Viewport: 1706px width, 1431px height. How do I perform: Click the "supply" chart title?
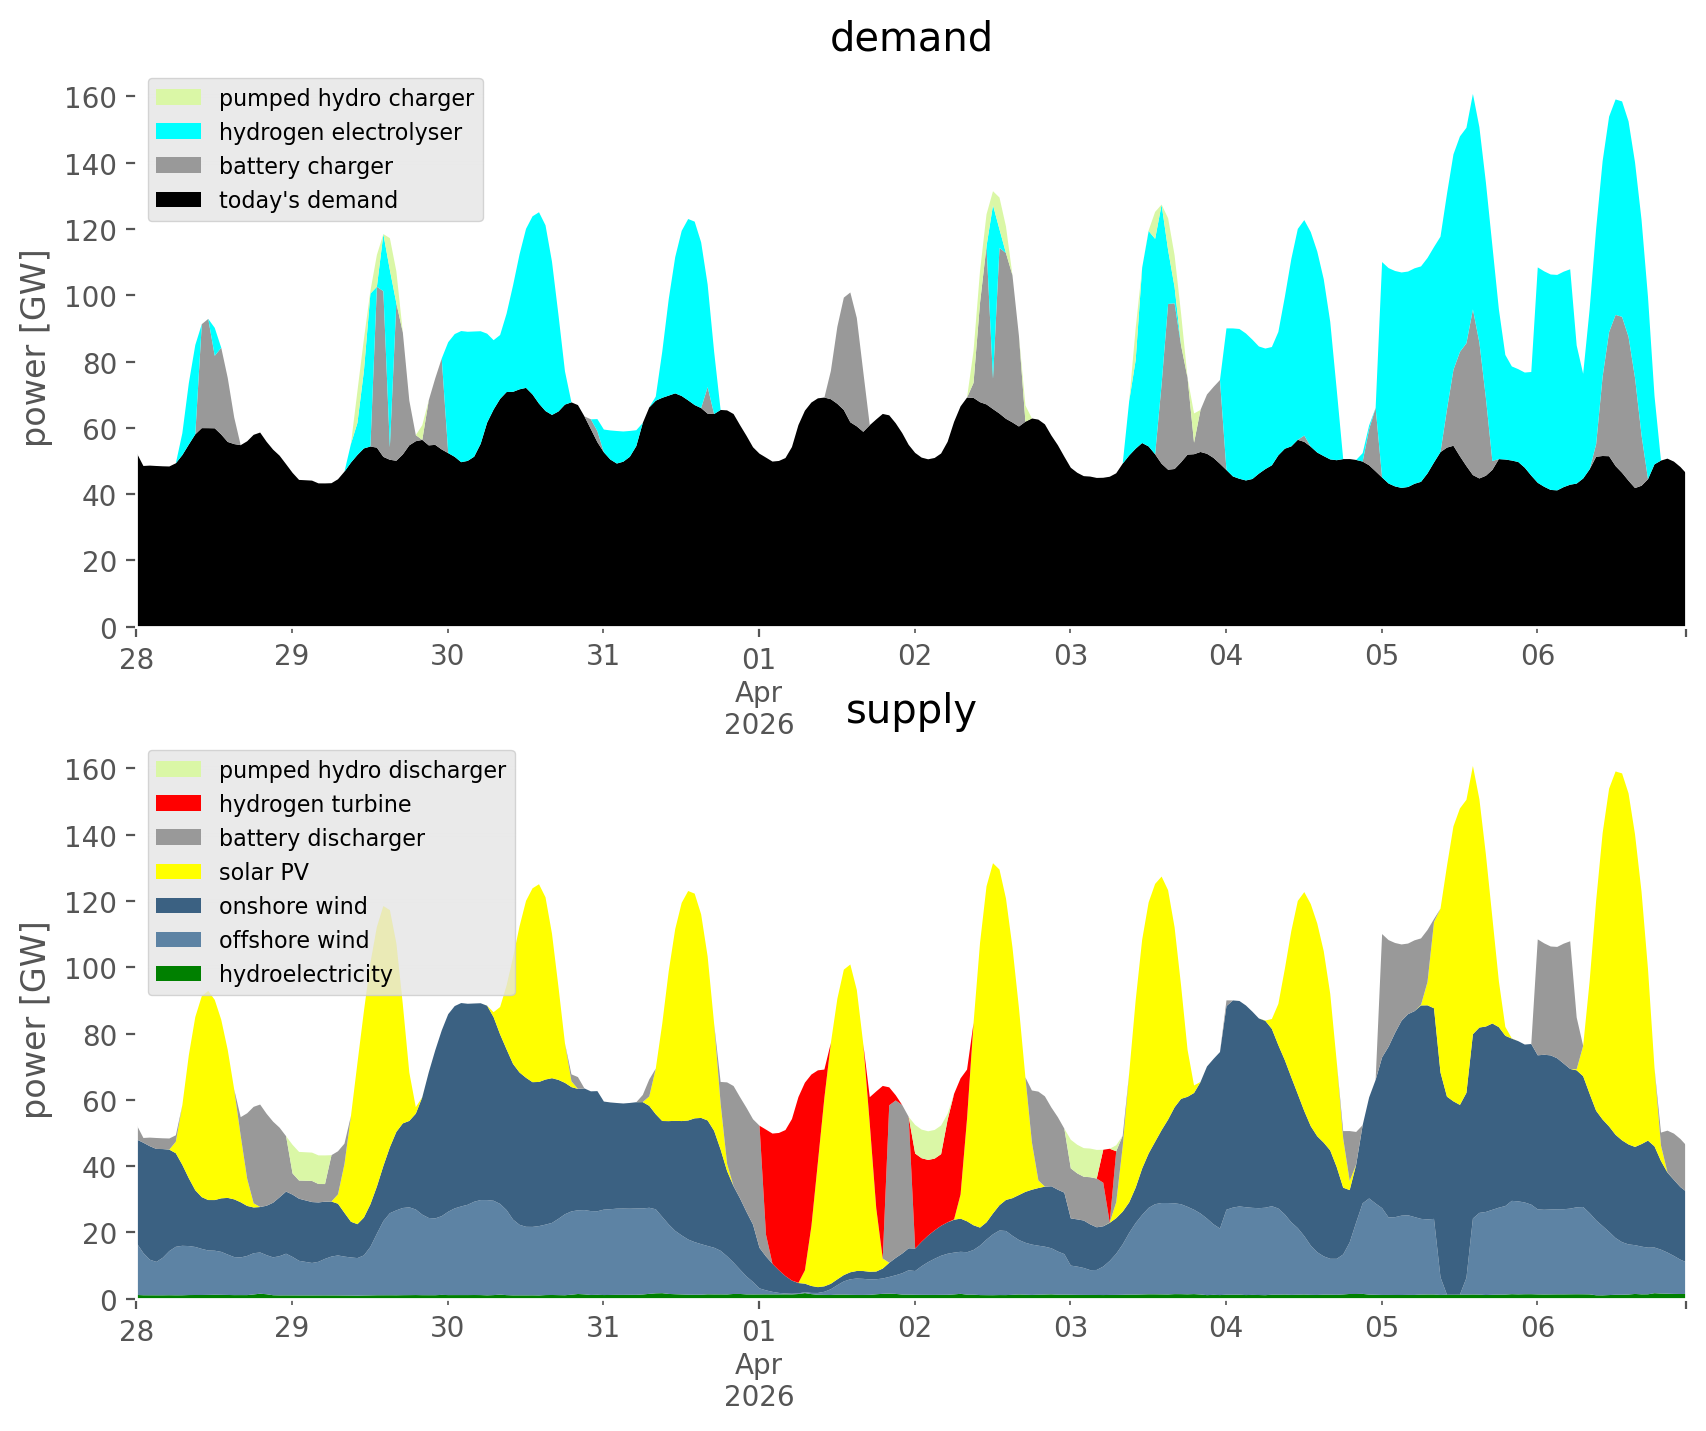910,710
